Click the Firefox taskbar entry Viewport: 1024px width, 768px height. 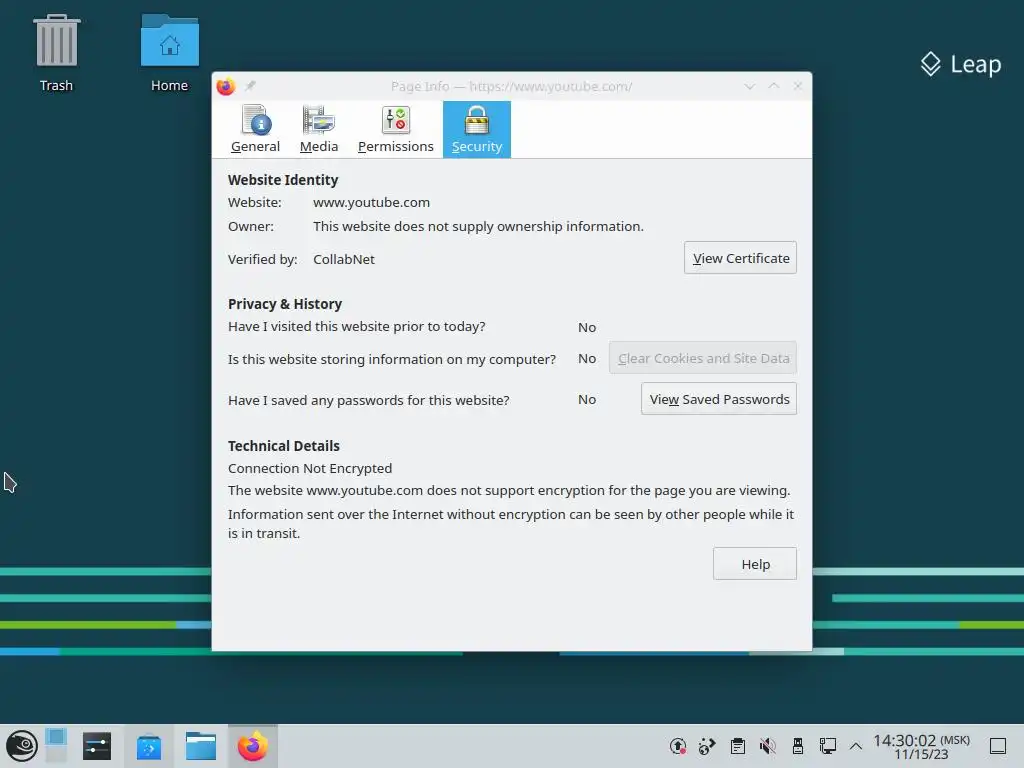253,746
